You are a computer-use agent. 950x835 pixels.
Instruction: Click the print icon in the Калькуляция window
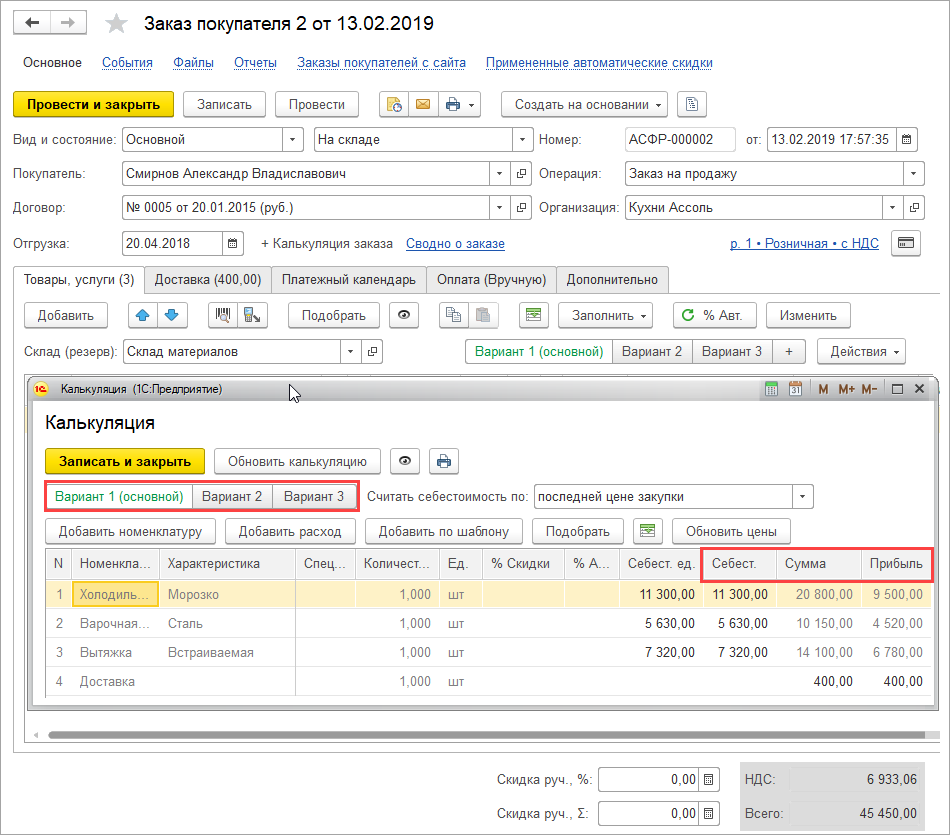pyautogui.click(x=444, y=461)
